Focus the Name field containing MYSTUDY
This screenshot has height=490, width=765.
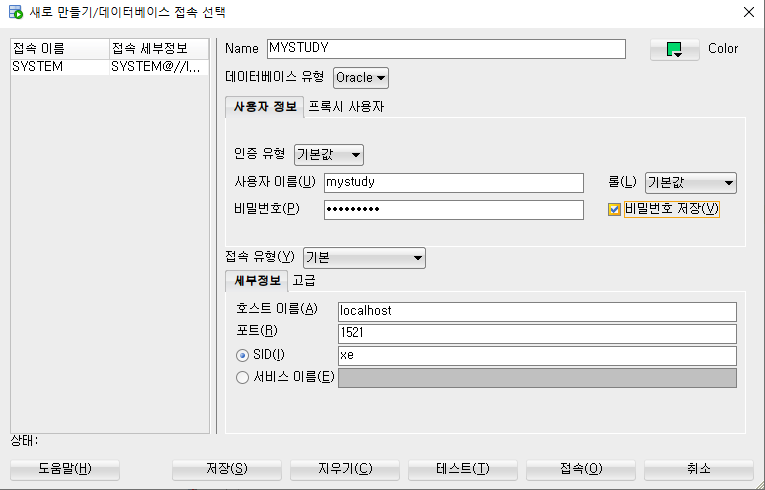(x=446, y=49)
